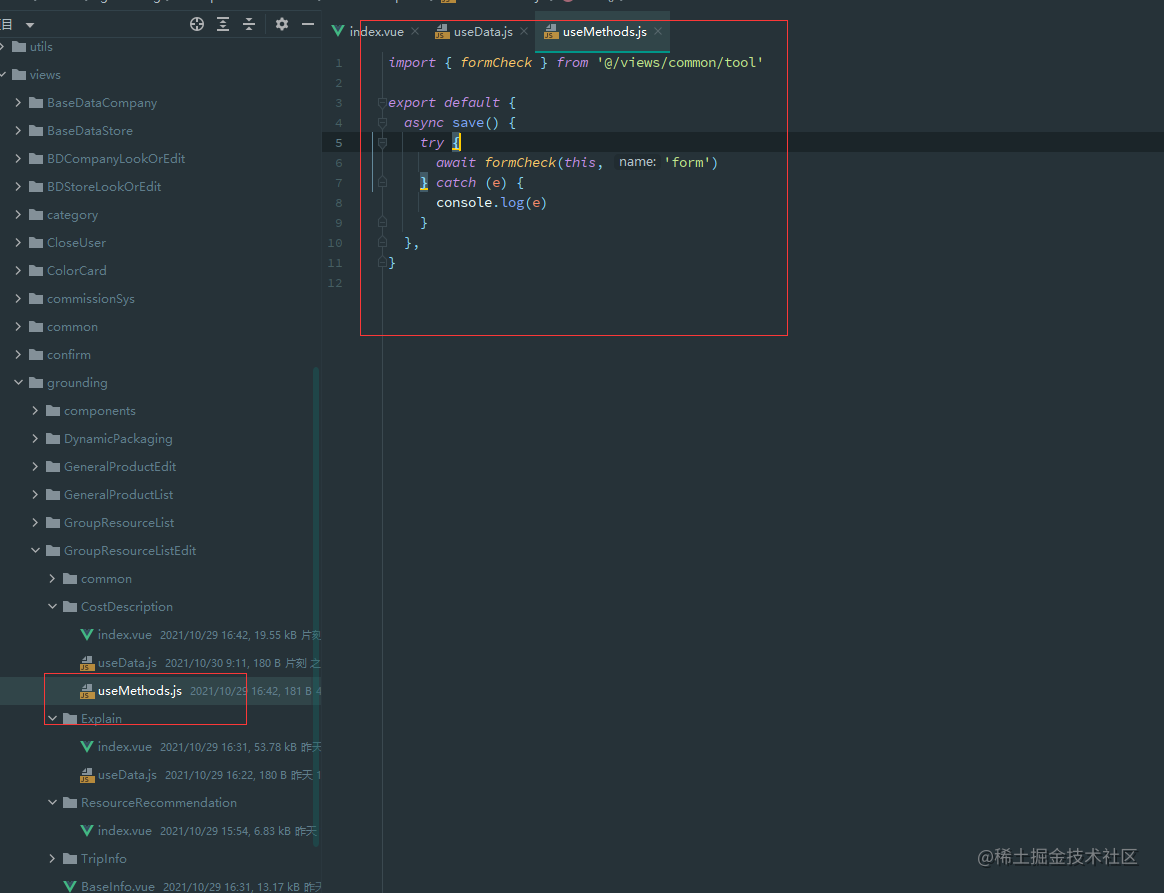
Task: Open BaseInfo.vue in the project tree
Action: (x=117, y=887)
